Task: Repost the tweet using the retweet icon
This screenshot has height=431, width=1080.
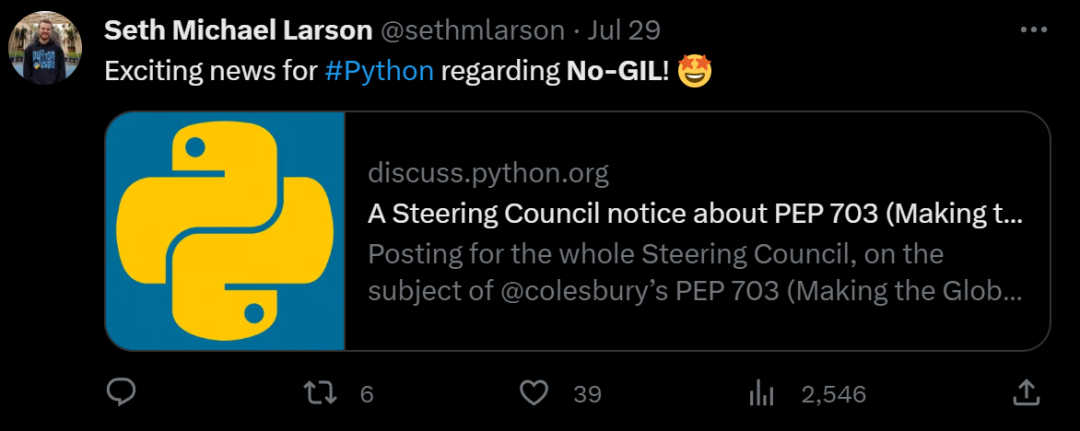Action: point(320,393)
